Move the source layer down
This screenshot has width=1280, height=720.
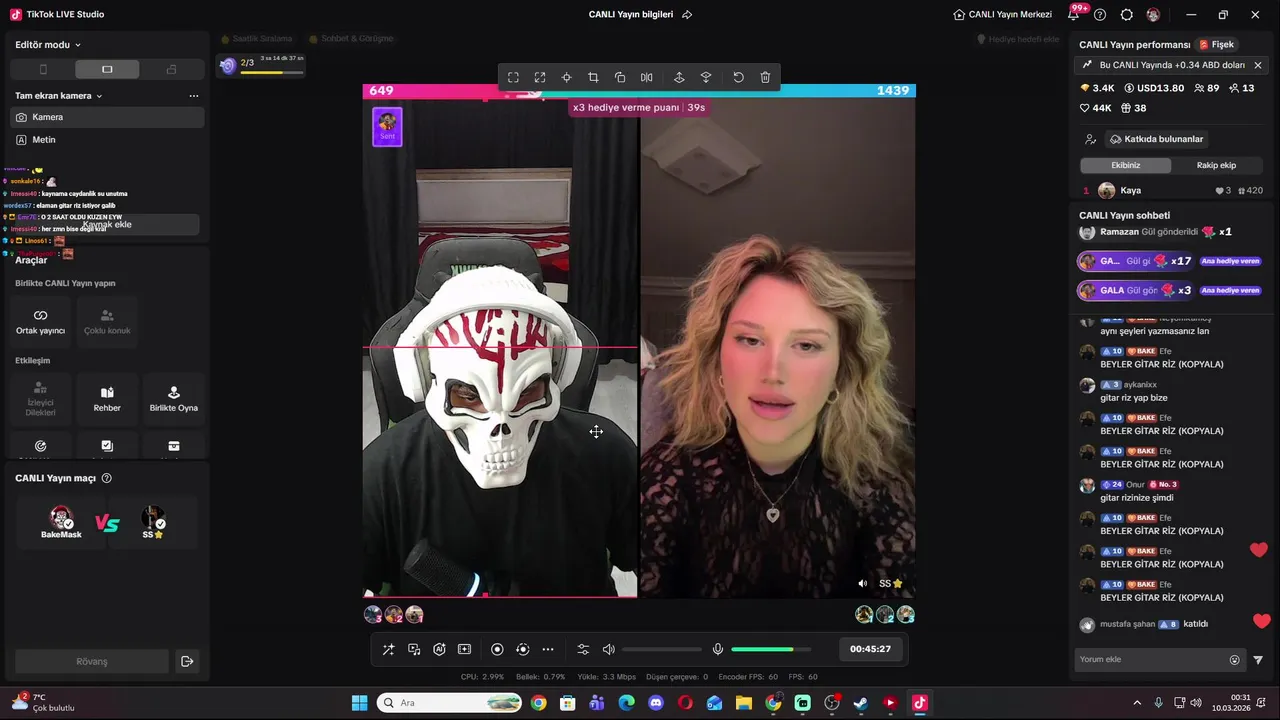click(706, 77)
